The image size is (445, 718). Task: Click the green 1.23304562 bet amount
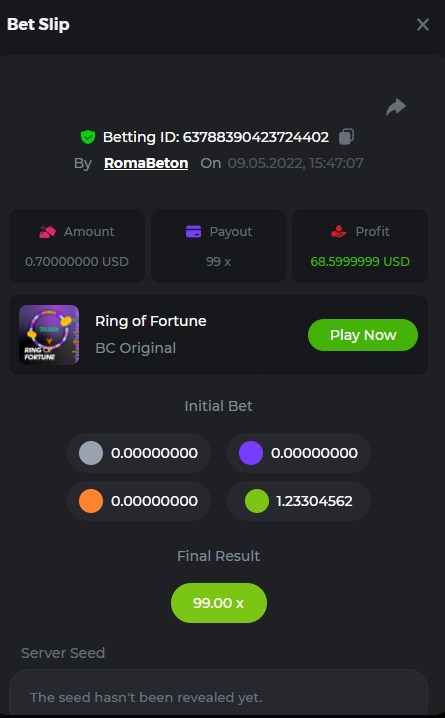(x=315, y=501)
